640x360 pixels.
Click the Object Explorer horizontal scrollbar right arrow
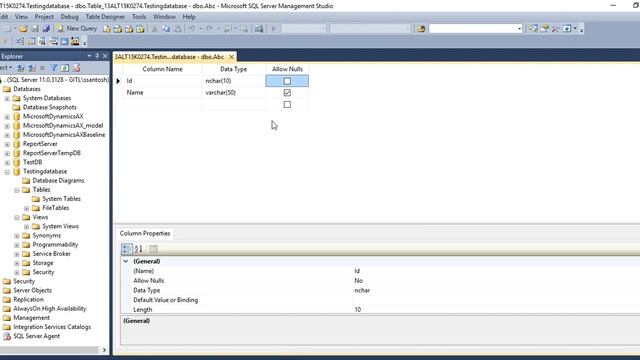[x=104, y=350]
